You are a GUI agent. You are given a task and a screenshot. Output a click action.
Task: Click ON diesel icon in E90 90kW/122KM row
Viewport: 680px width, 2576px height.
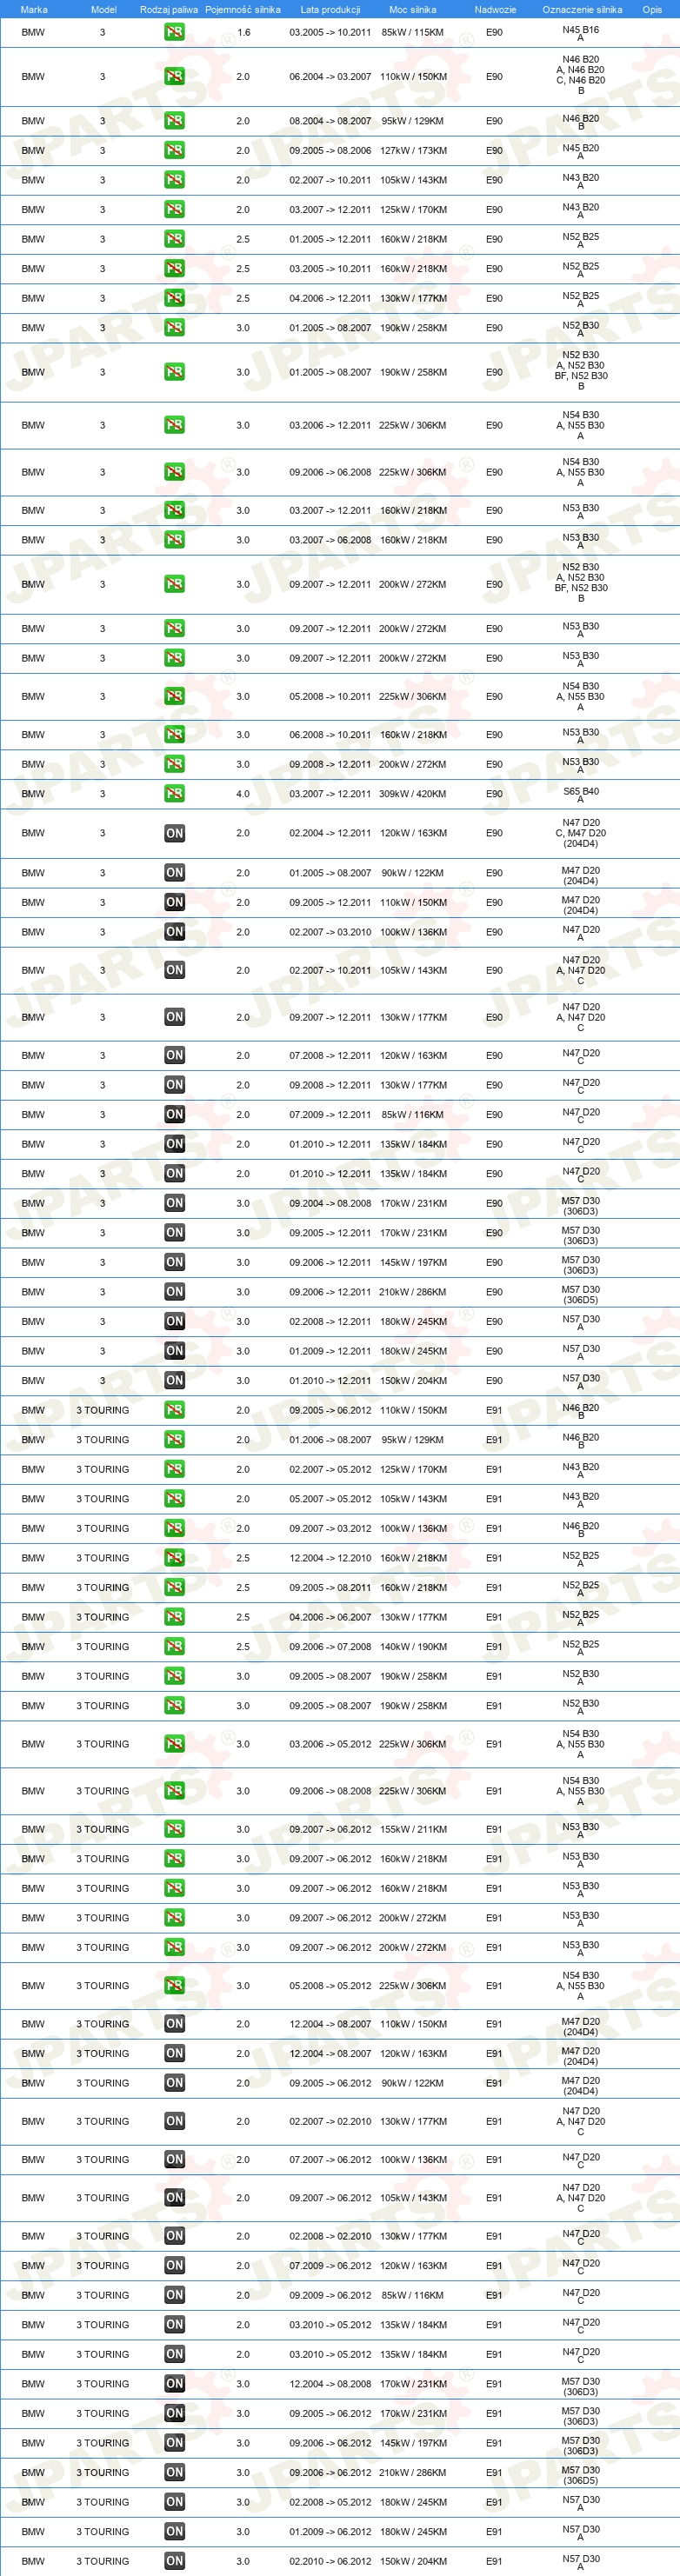pos(174,873)
